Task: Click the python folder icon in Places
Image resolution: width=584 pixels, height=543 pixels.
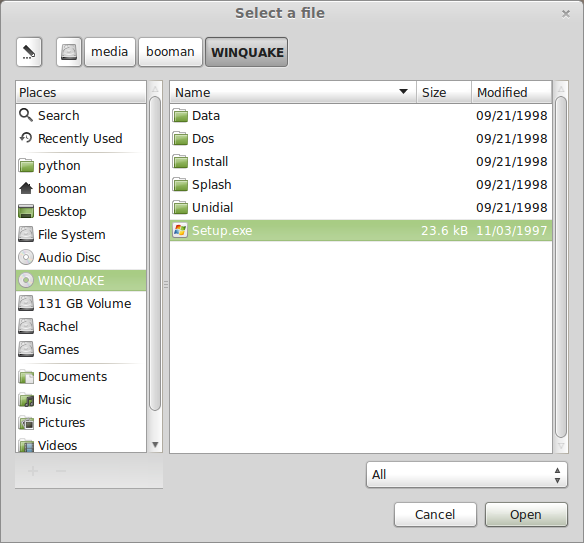Action: click(x=26, y=165)
